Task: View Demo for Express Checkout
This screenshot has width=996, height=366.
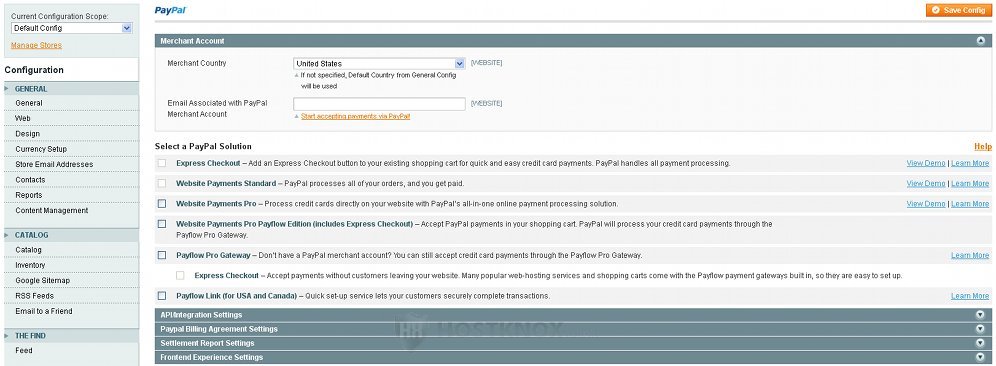Action: click(x=925, y=163)
